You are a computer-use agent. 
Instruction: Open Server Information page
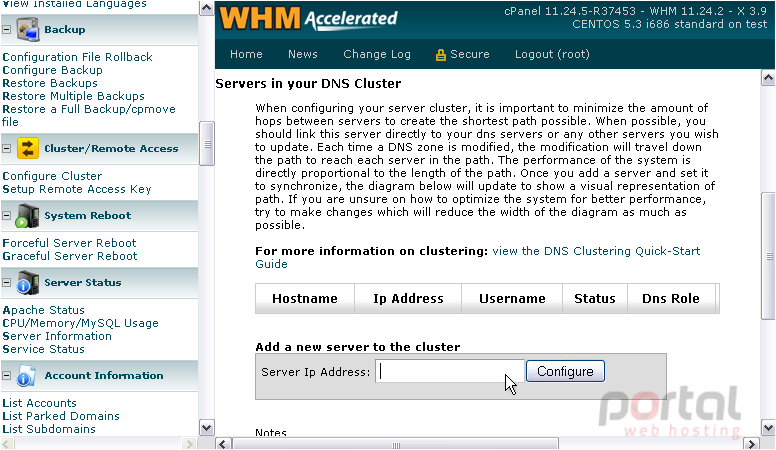pyautogui.click(x=57, y=336)
